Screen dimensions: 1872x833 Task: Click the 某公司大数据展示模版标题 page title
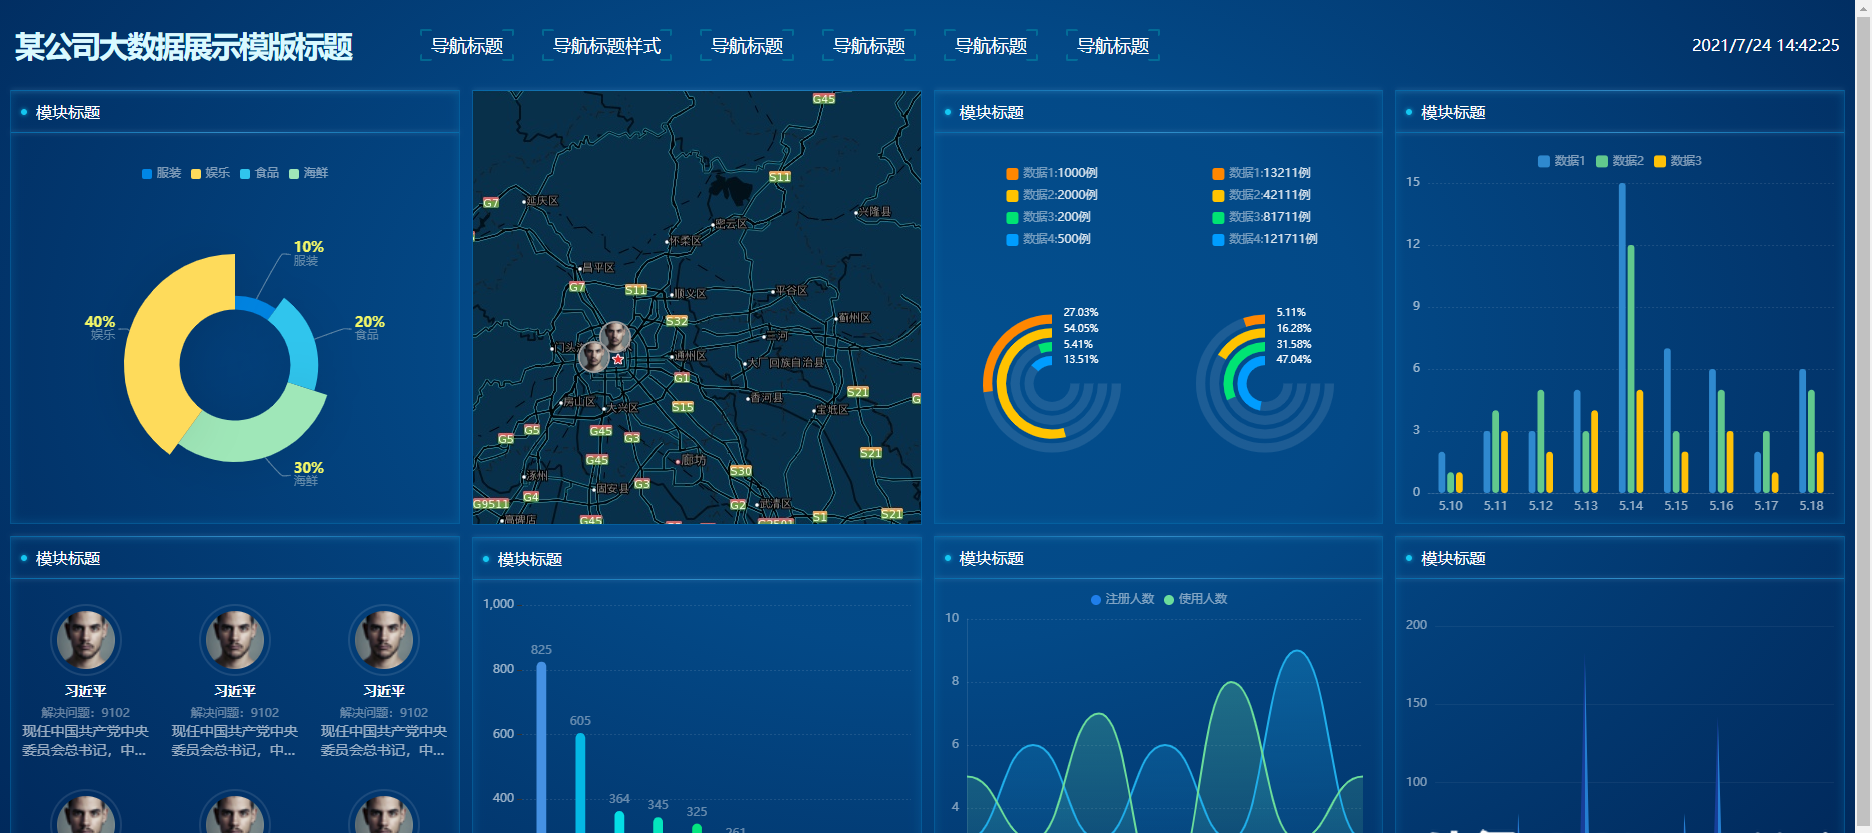point(184,47)
